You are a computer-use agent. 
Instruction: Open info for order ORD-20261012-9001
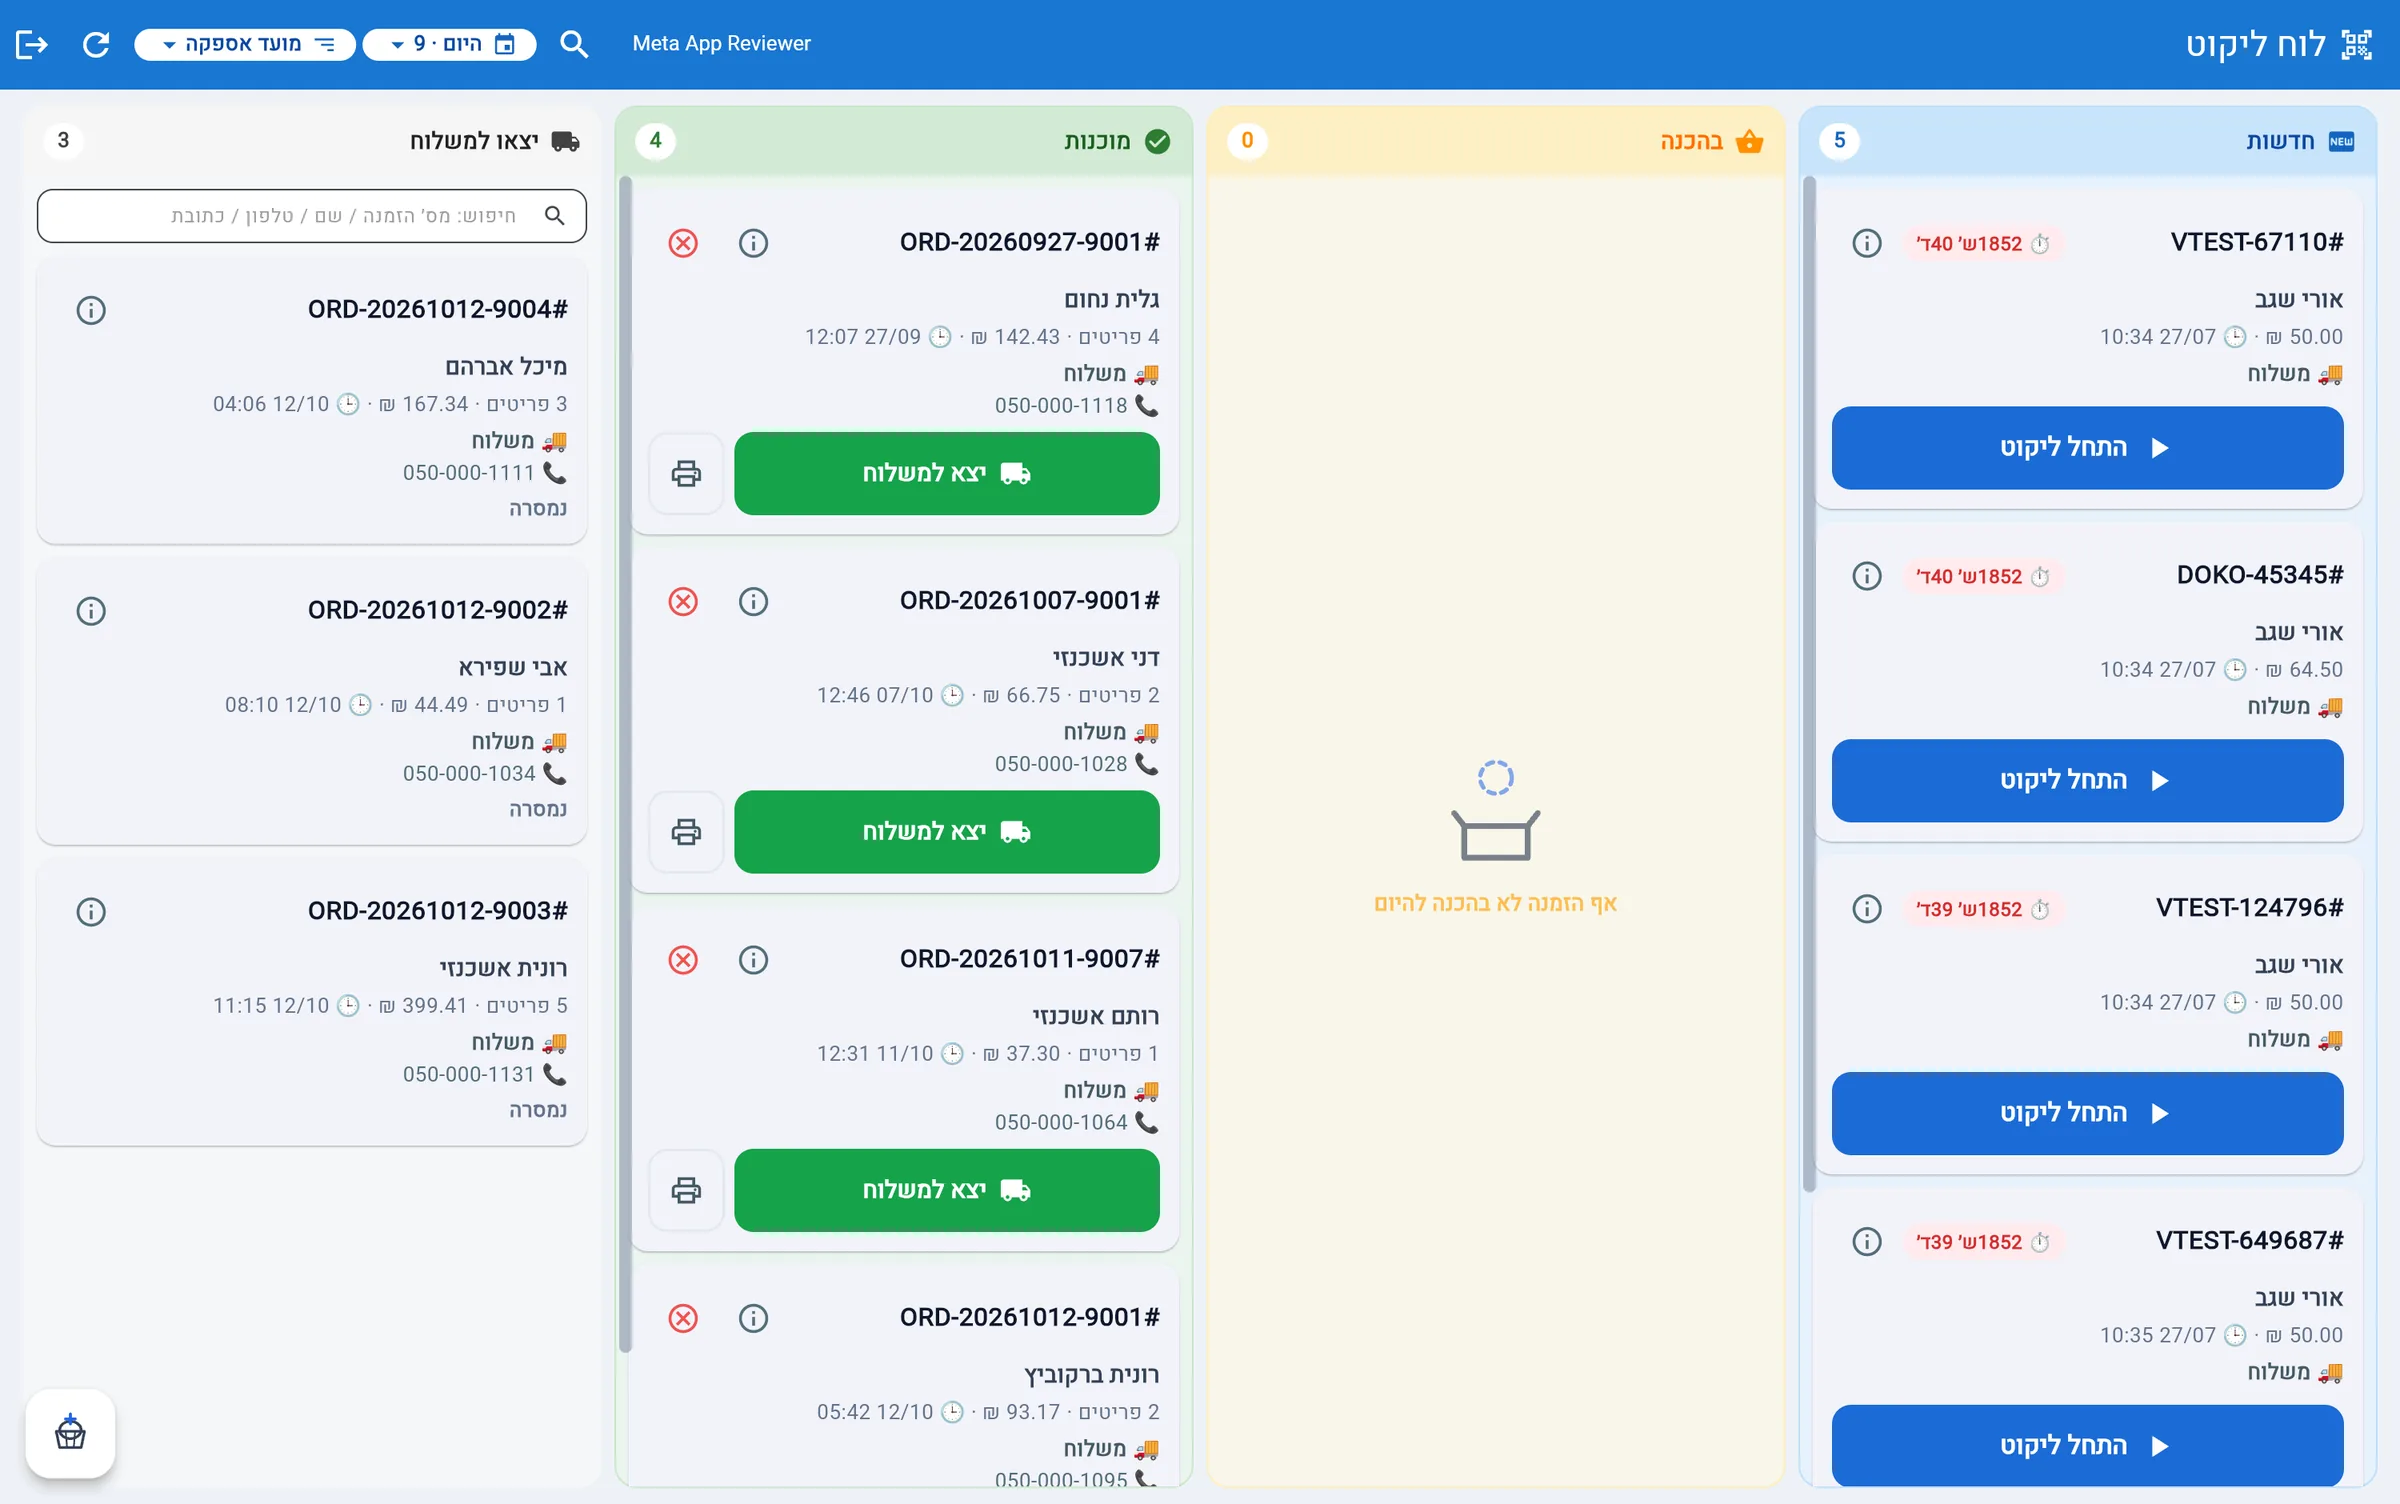(x=753, y=1318)
